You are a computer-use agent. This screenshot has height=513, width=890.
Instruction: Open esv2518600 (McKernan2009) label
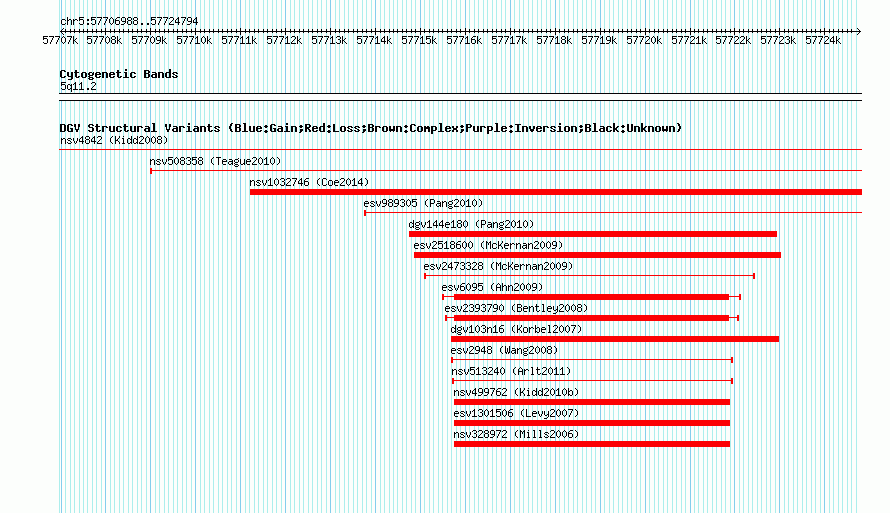[488, 245]
